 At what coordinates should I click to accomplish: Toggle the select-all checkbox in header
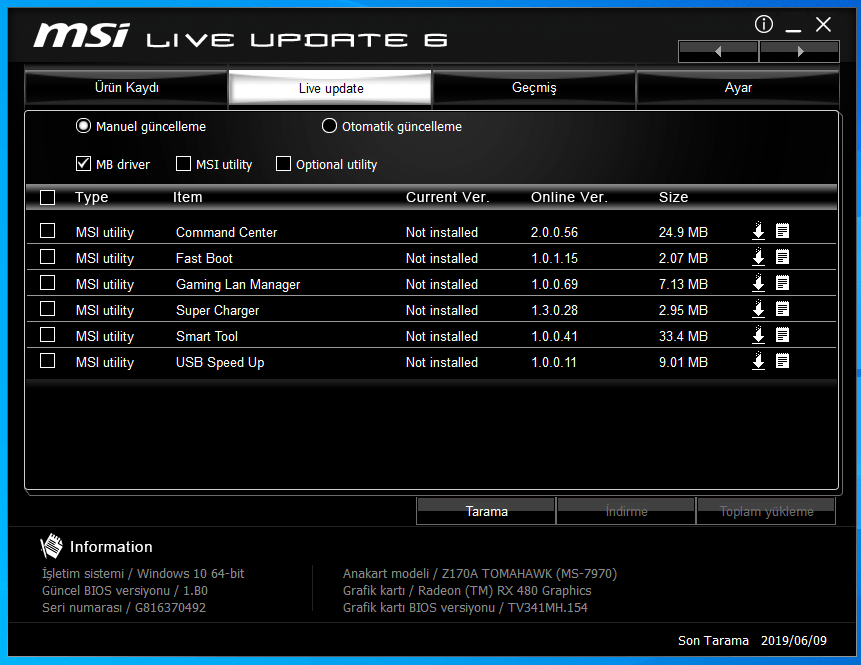(x=48, y=197)
